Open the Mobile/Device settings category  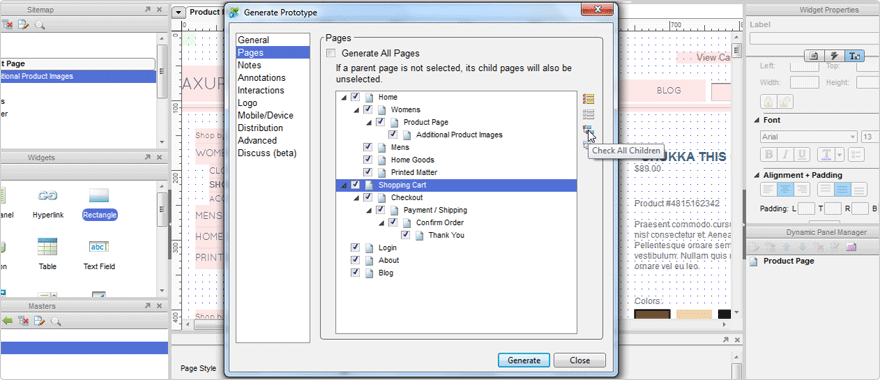coord(265,115)
